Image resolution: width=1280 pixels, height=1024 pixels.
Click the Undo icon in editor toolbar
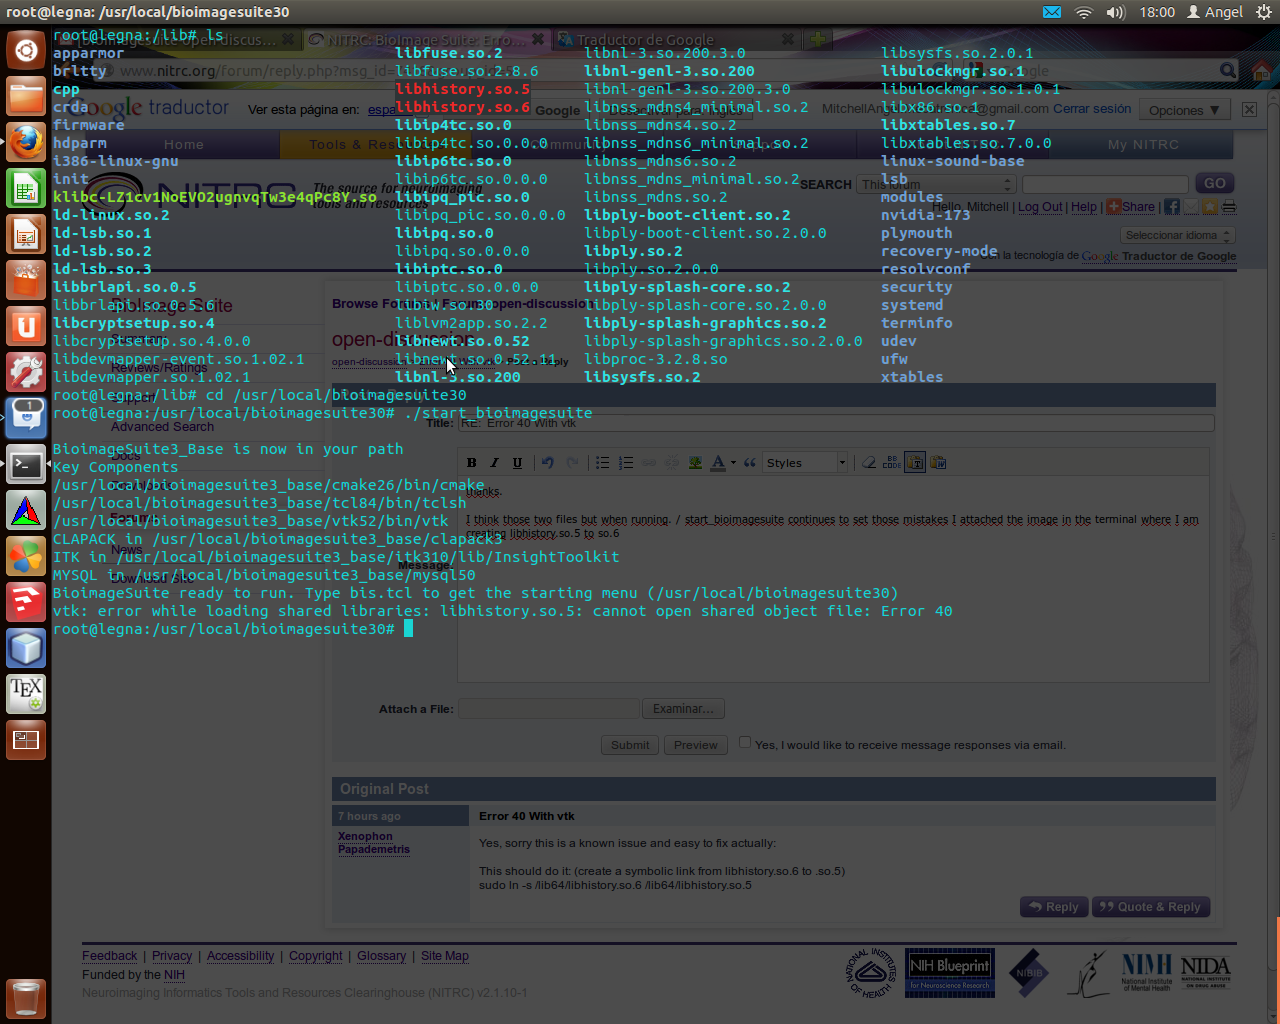pos(547,463)
